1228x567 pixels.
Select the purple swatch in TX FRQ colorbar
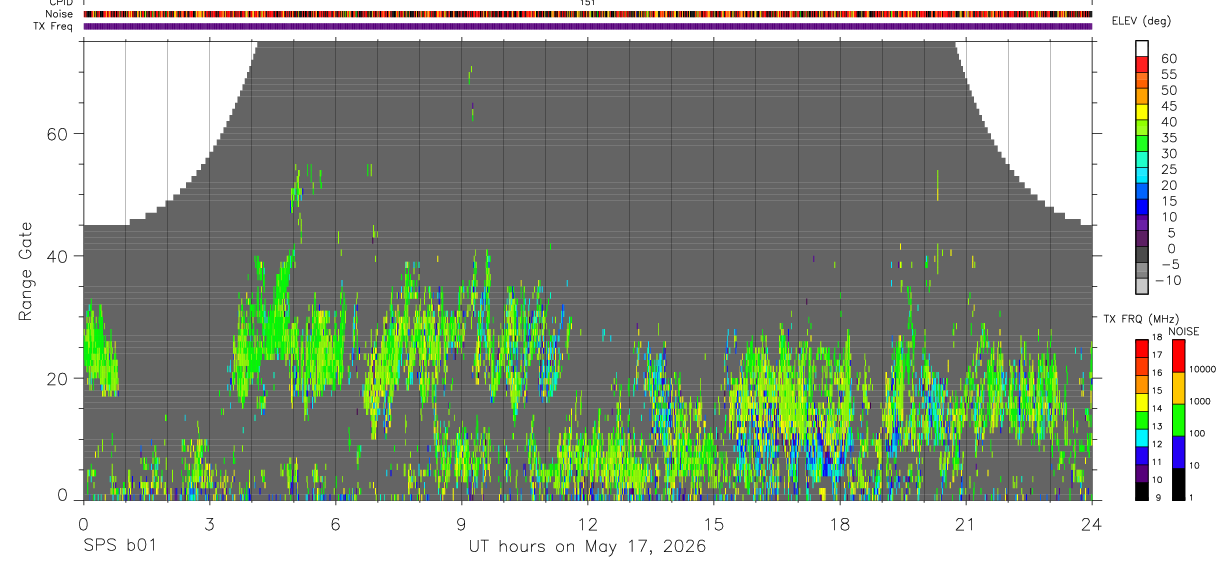pyautogui.click(x=1142, y=474)
